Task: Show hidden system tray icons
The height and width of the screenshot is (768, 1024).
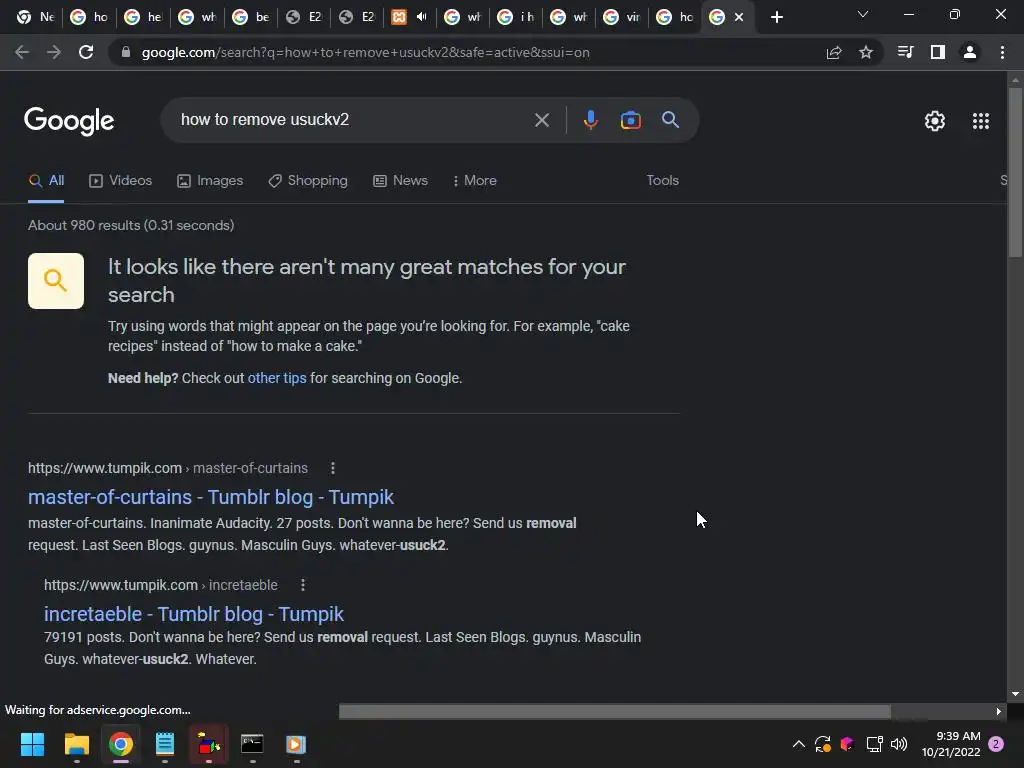Action: tap(798, 744)
